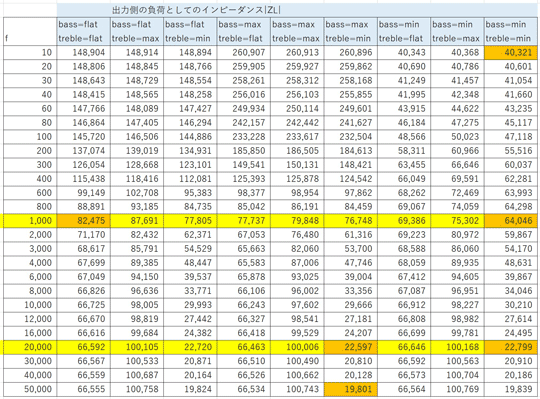
Task: Click the orange cell showing 40,321
Action: [x=510, y=53]
